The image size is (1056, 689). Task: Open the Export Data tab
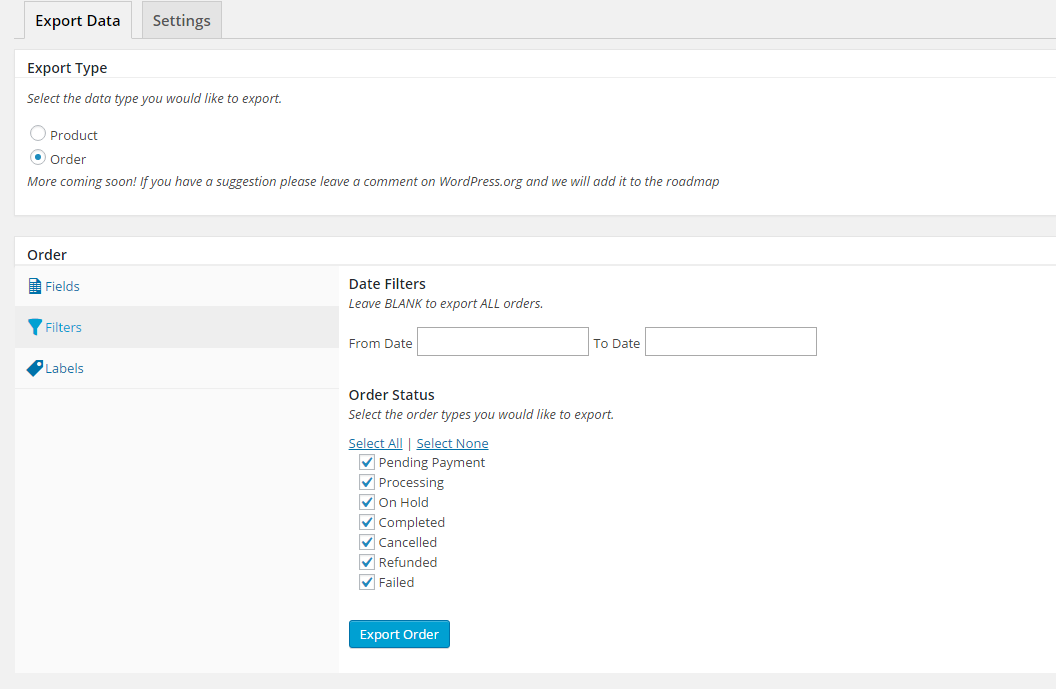(77, 20)
